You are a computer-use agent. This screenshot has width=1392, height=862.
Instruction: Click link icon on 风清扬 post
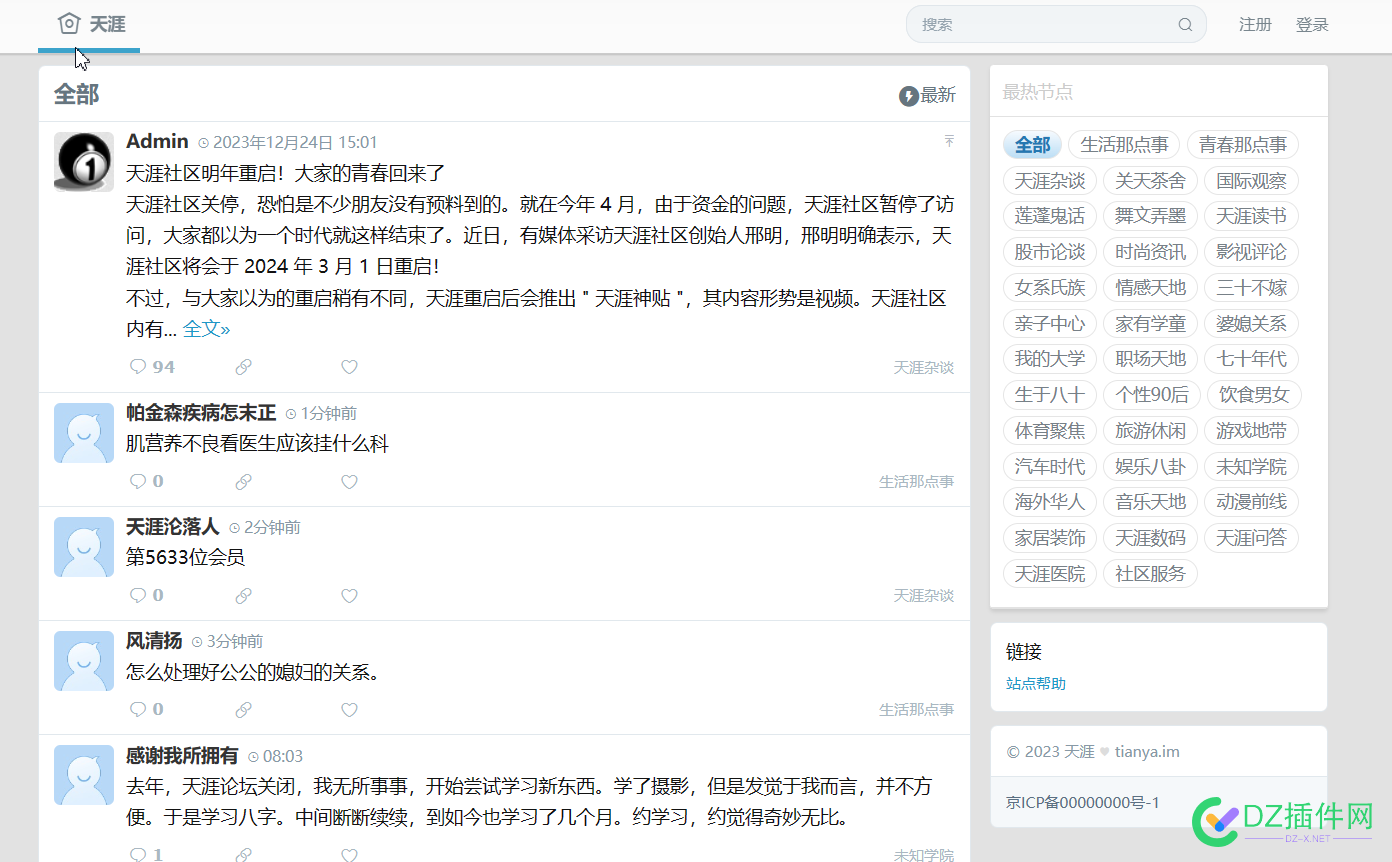(x=243, y=710)
